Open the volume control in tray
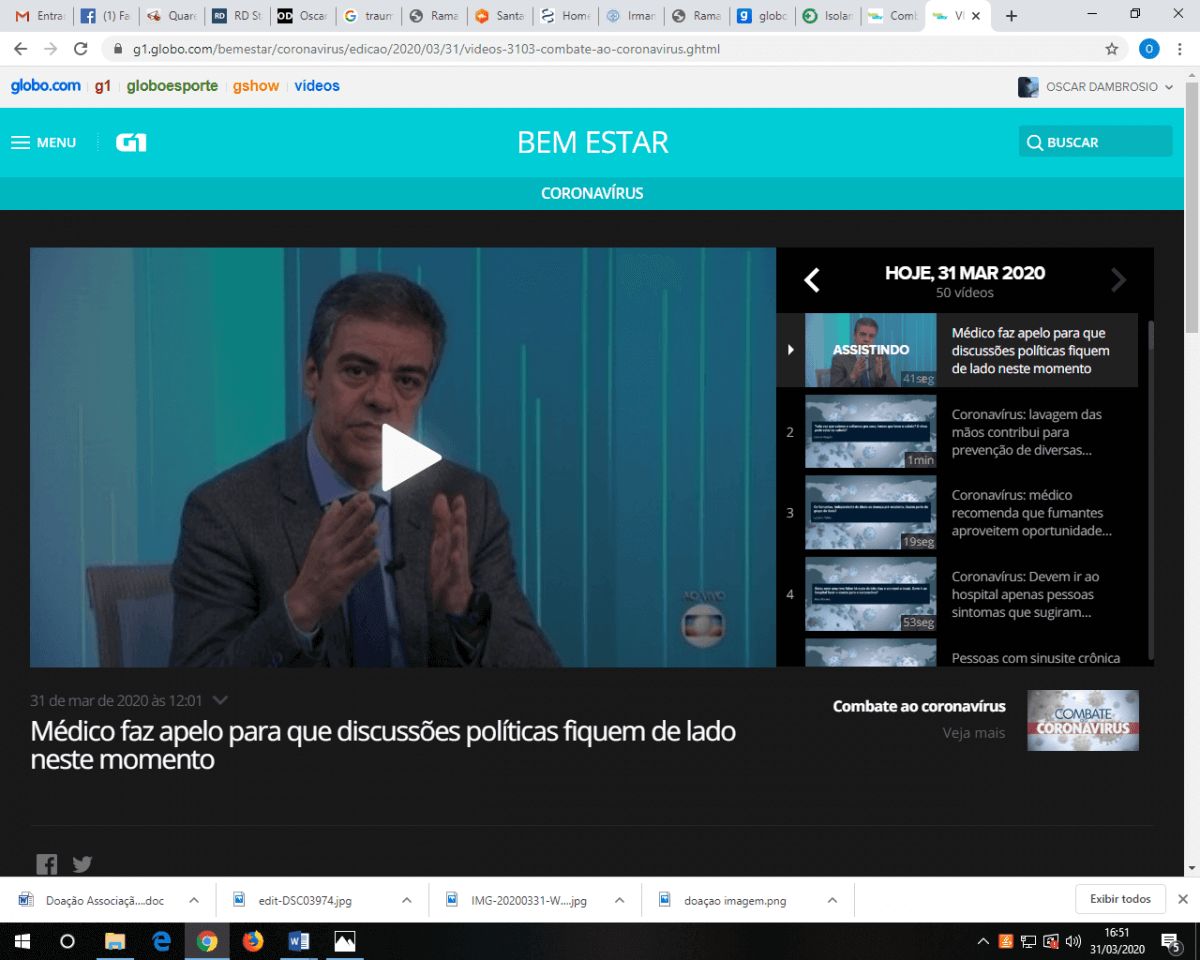 tap(1073, 941)
